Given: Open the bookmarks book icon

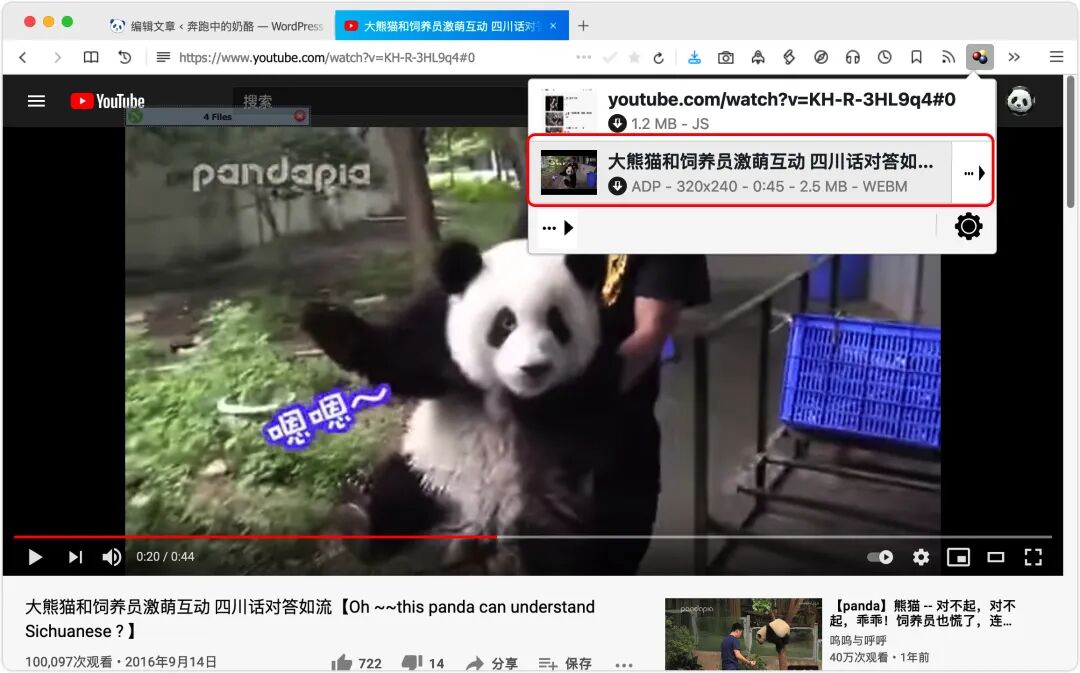Looking at the screenshot, I should point(91,57).
